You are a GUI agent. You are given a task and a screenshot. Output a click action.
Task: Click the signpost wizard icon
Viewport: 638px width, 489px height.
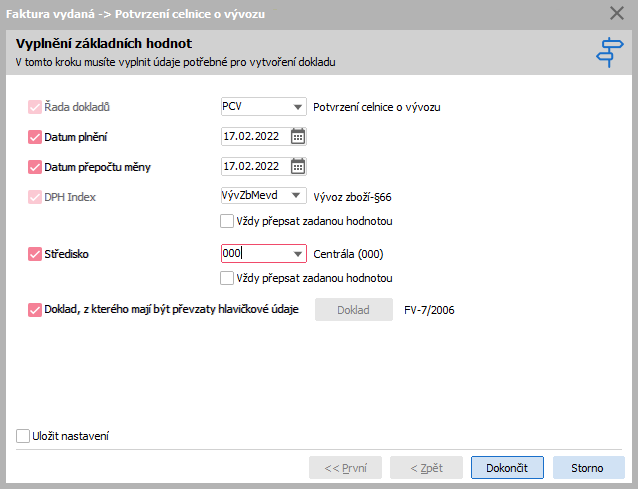[608, 52]
